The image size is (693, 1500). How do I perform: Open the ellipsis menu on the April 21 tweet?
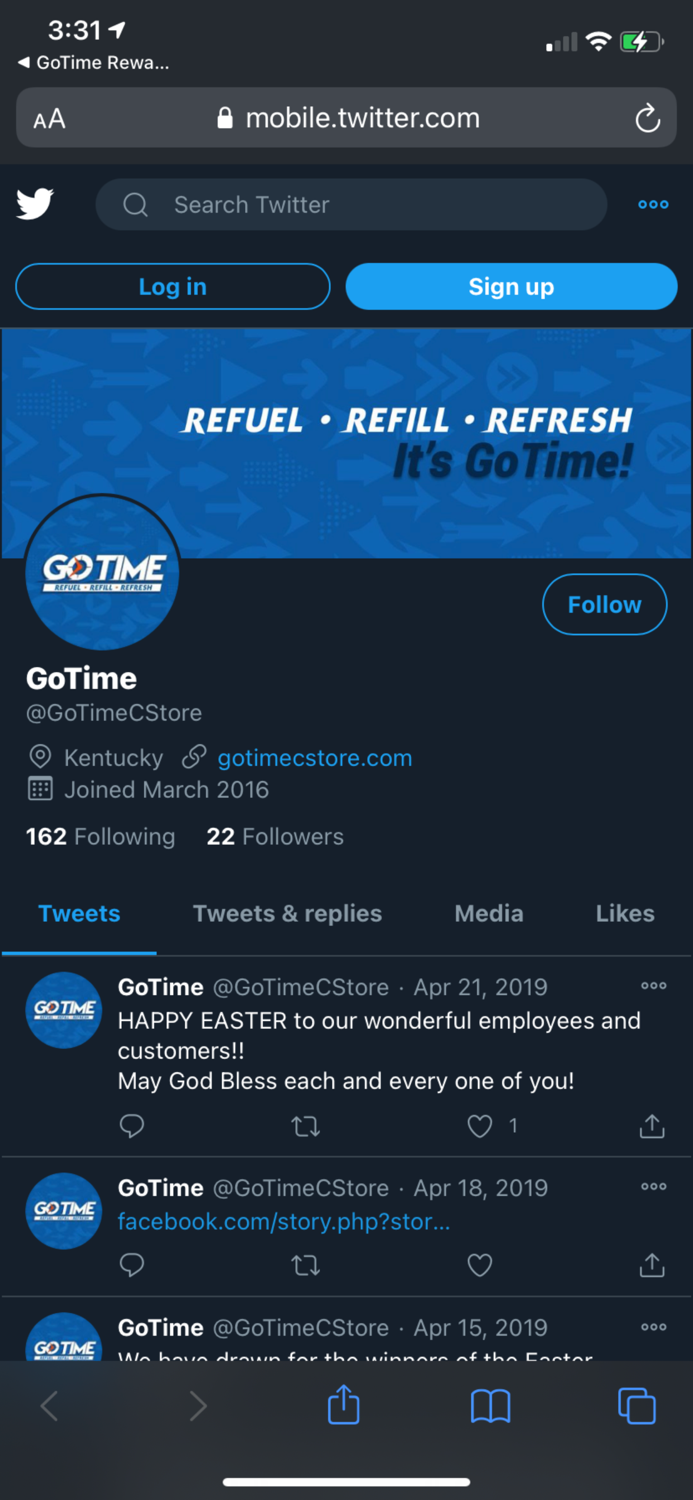tap(653, 986)
